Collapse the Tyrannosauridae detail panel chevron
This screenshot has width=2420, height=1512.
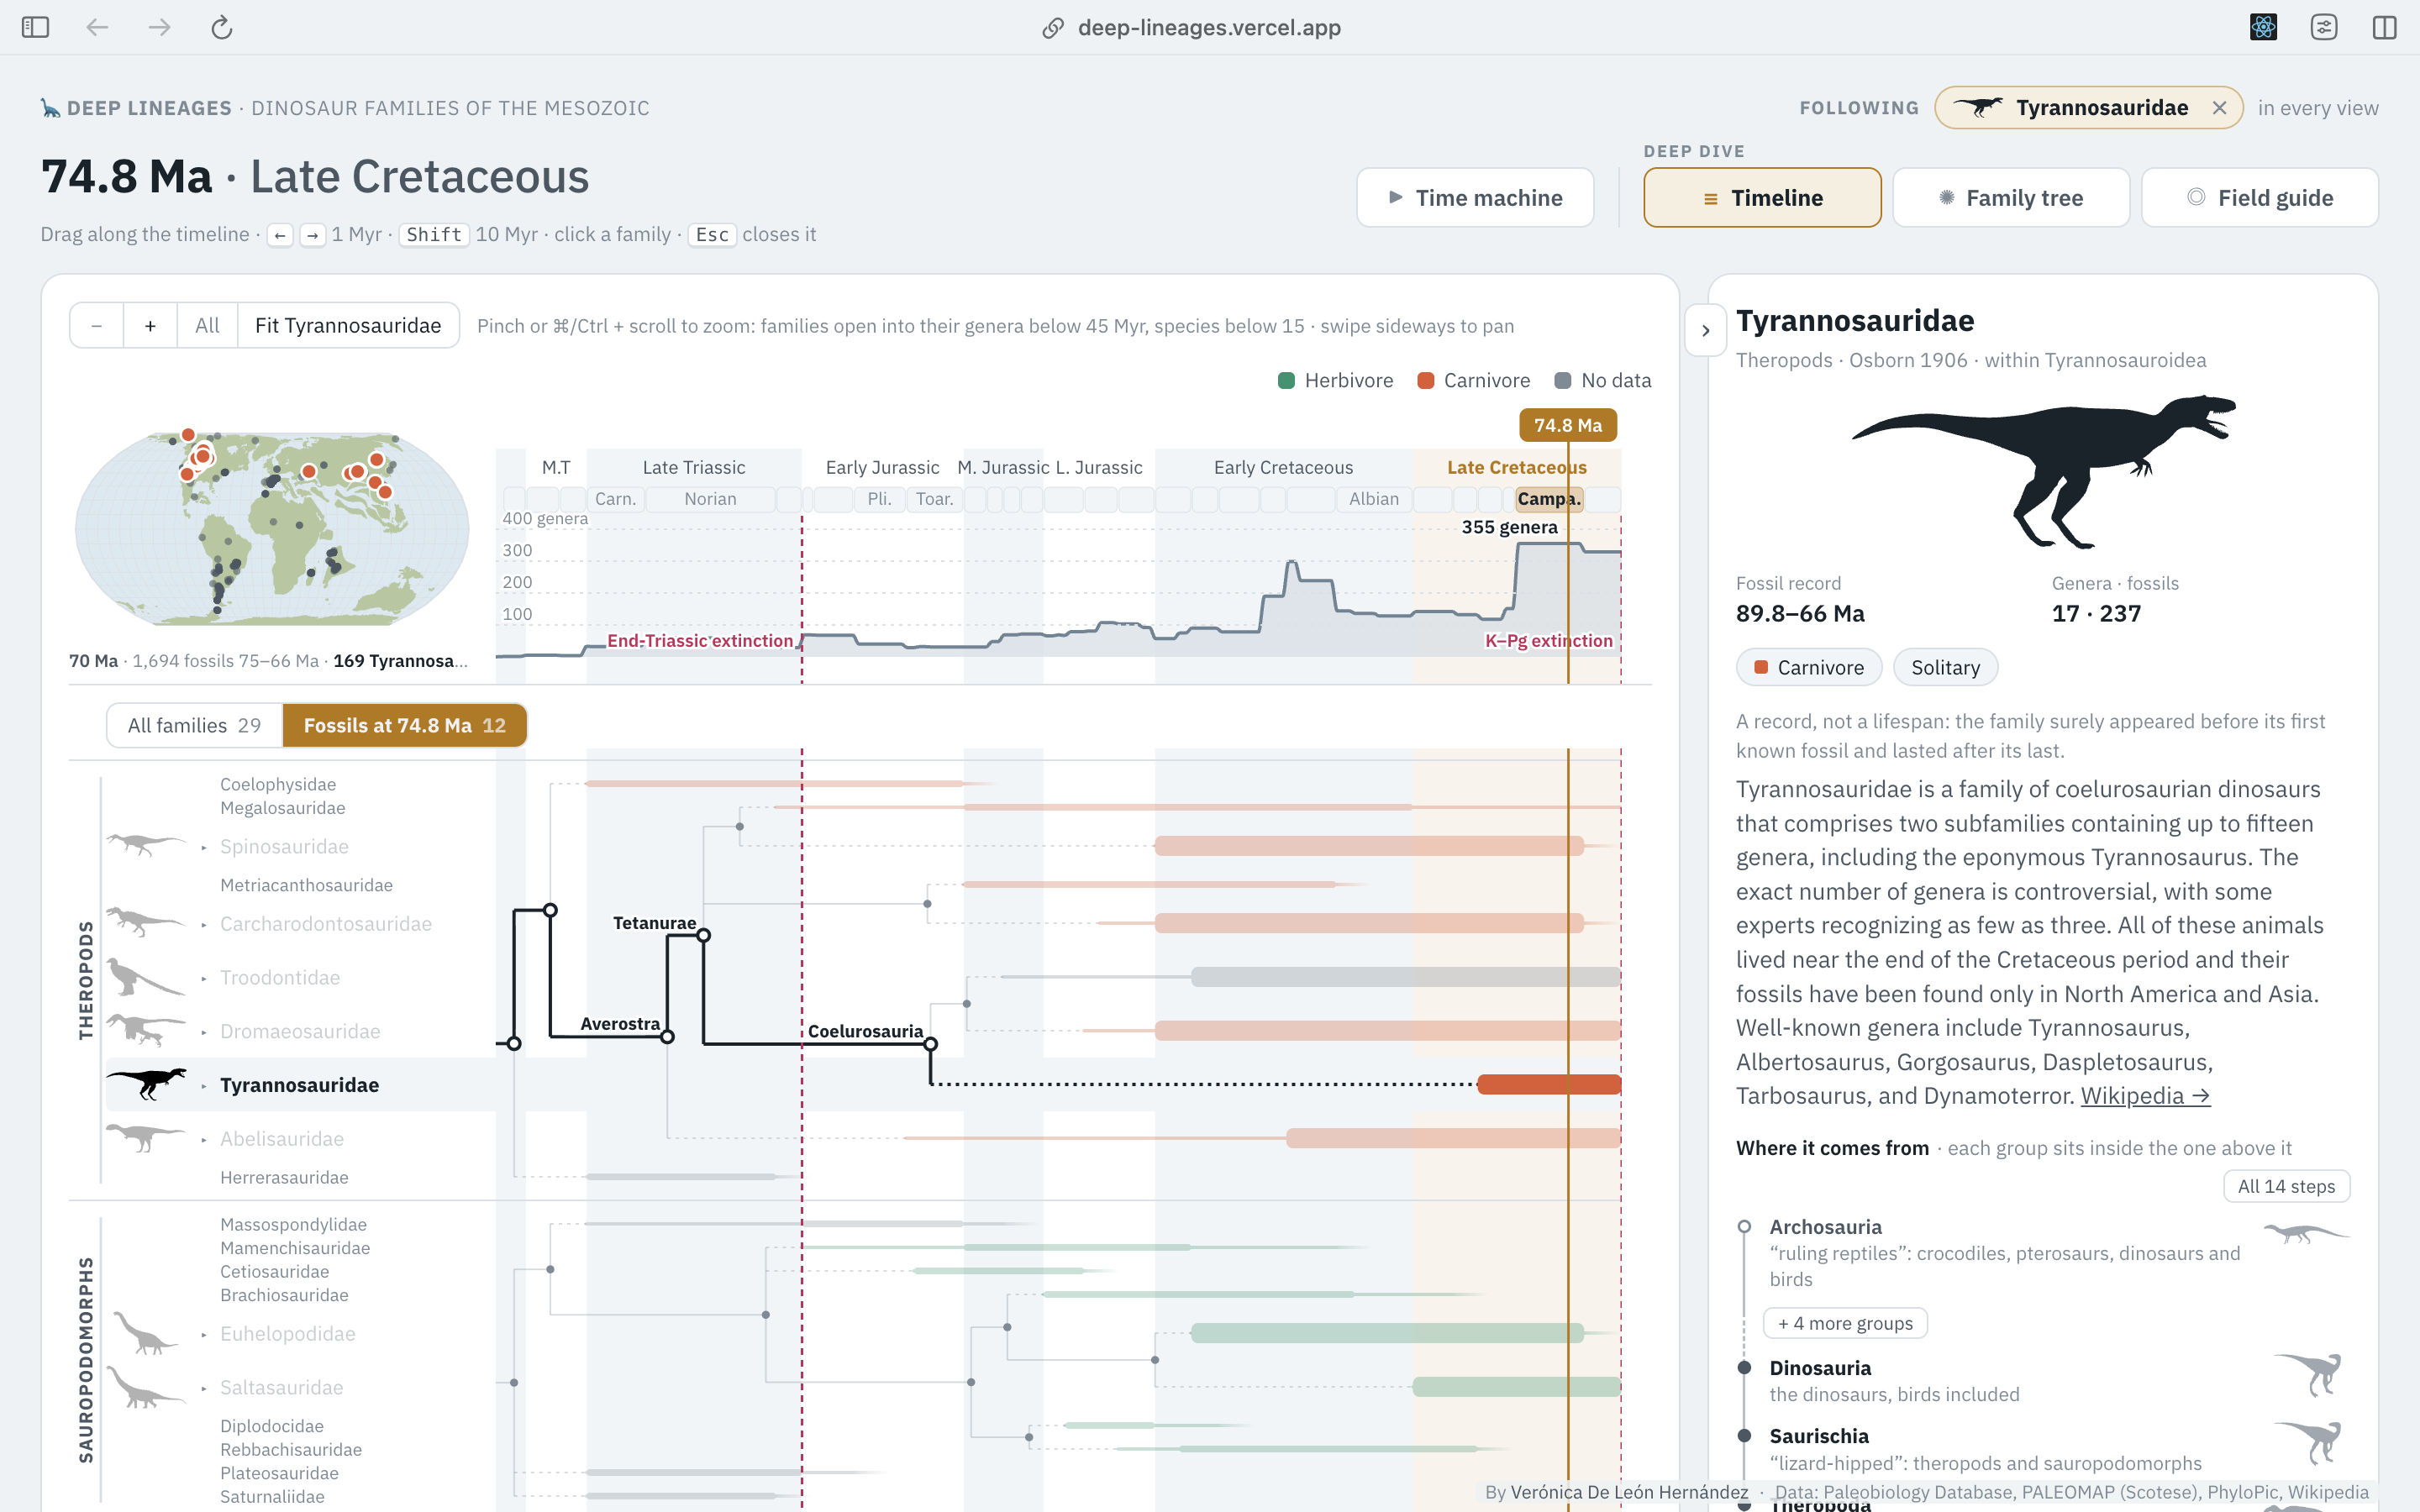1706,330
